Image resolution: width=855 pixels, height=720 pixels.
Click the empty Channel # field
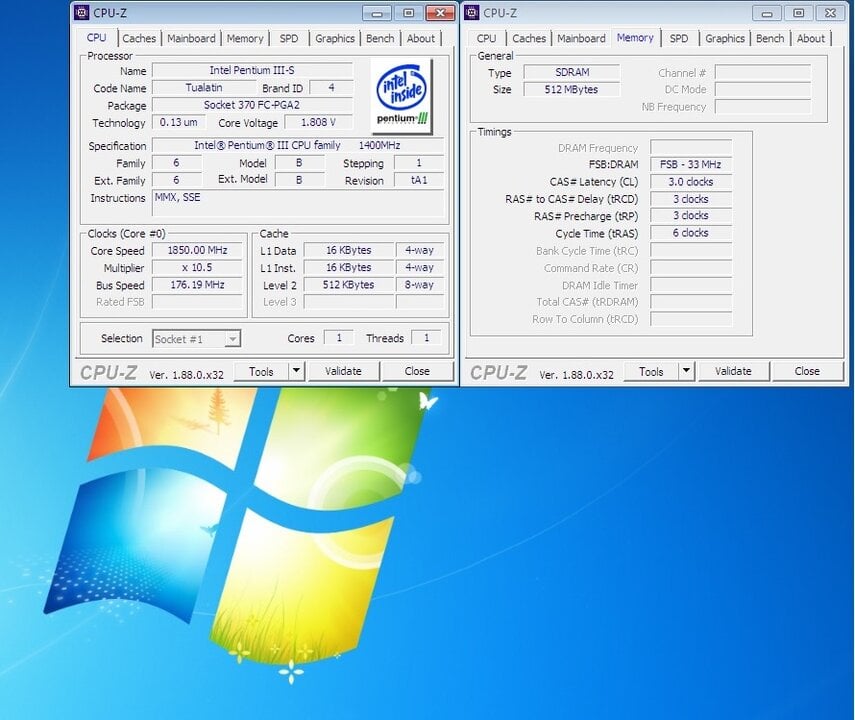tap(763, 72)
